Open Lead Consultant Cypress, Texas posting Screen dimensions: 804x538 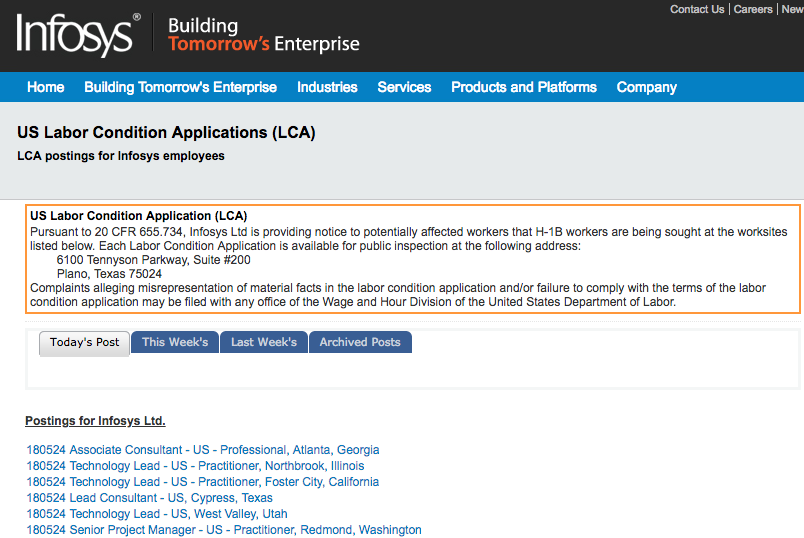tap(149, 497)
